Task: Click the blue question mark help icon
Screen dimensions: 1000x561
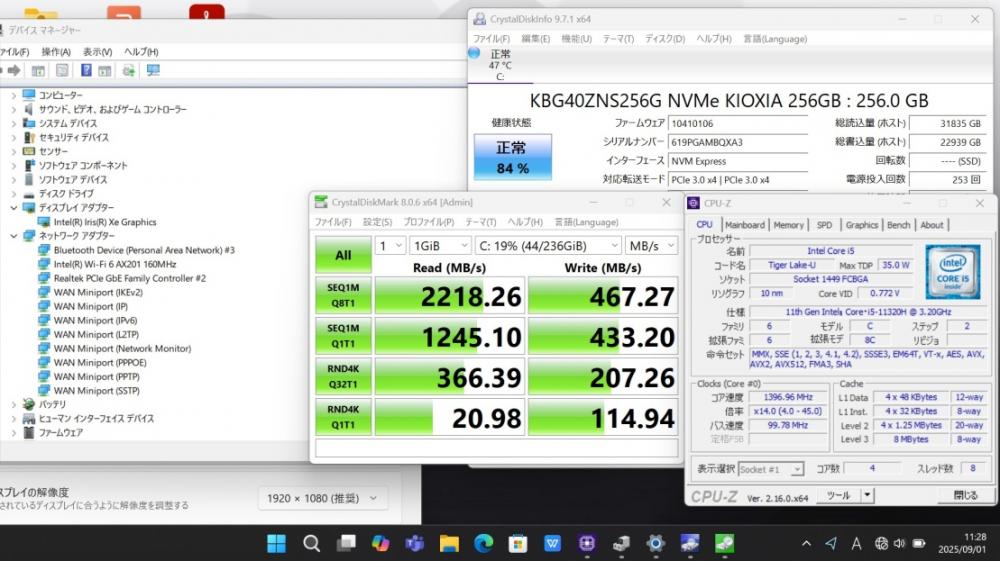Action: [x=86, y=70]
